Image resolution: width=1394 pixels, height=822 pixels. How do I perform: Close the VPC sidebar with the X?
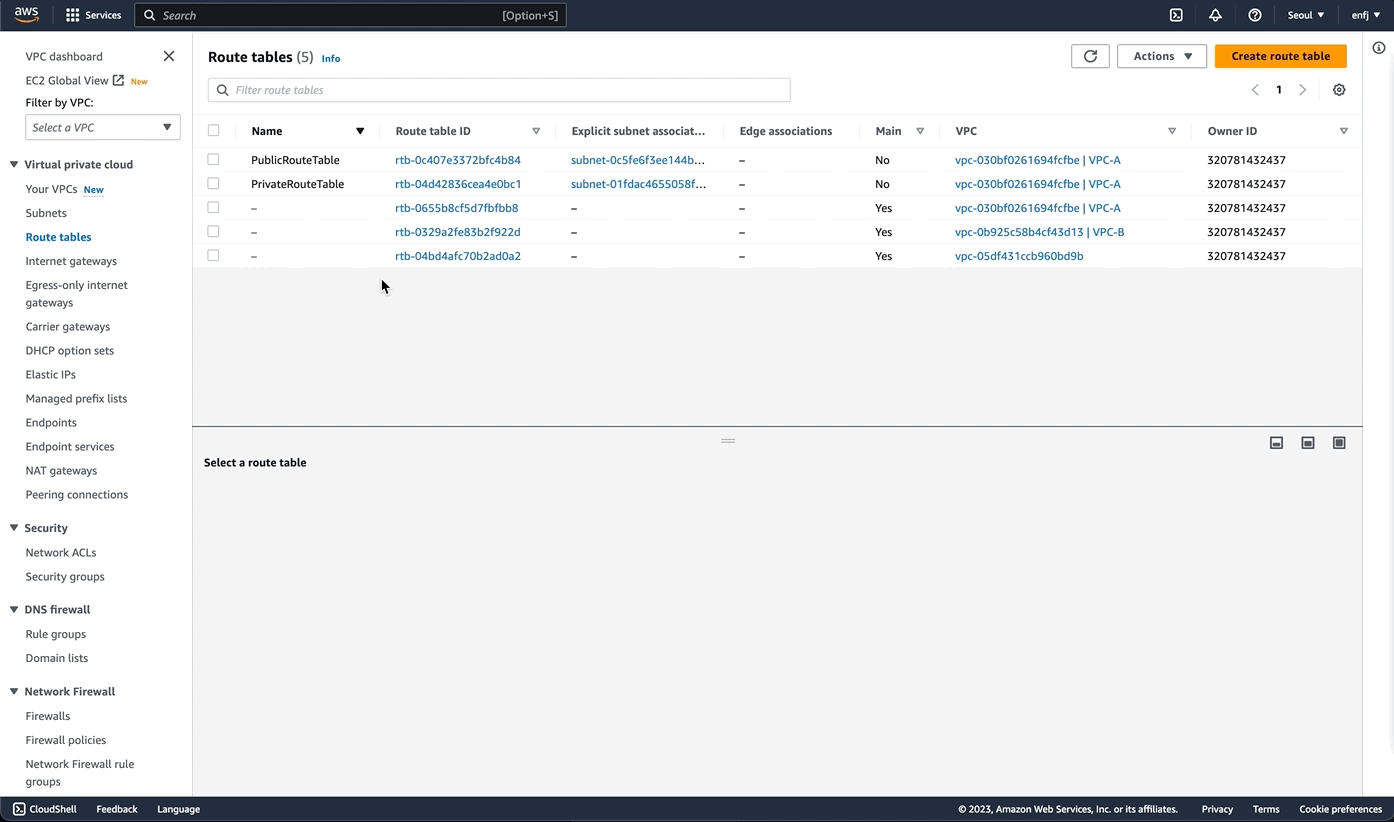[x=169, y=56]
